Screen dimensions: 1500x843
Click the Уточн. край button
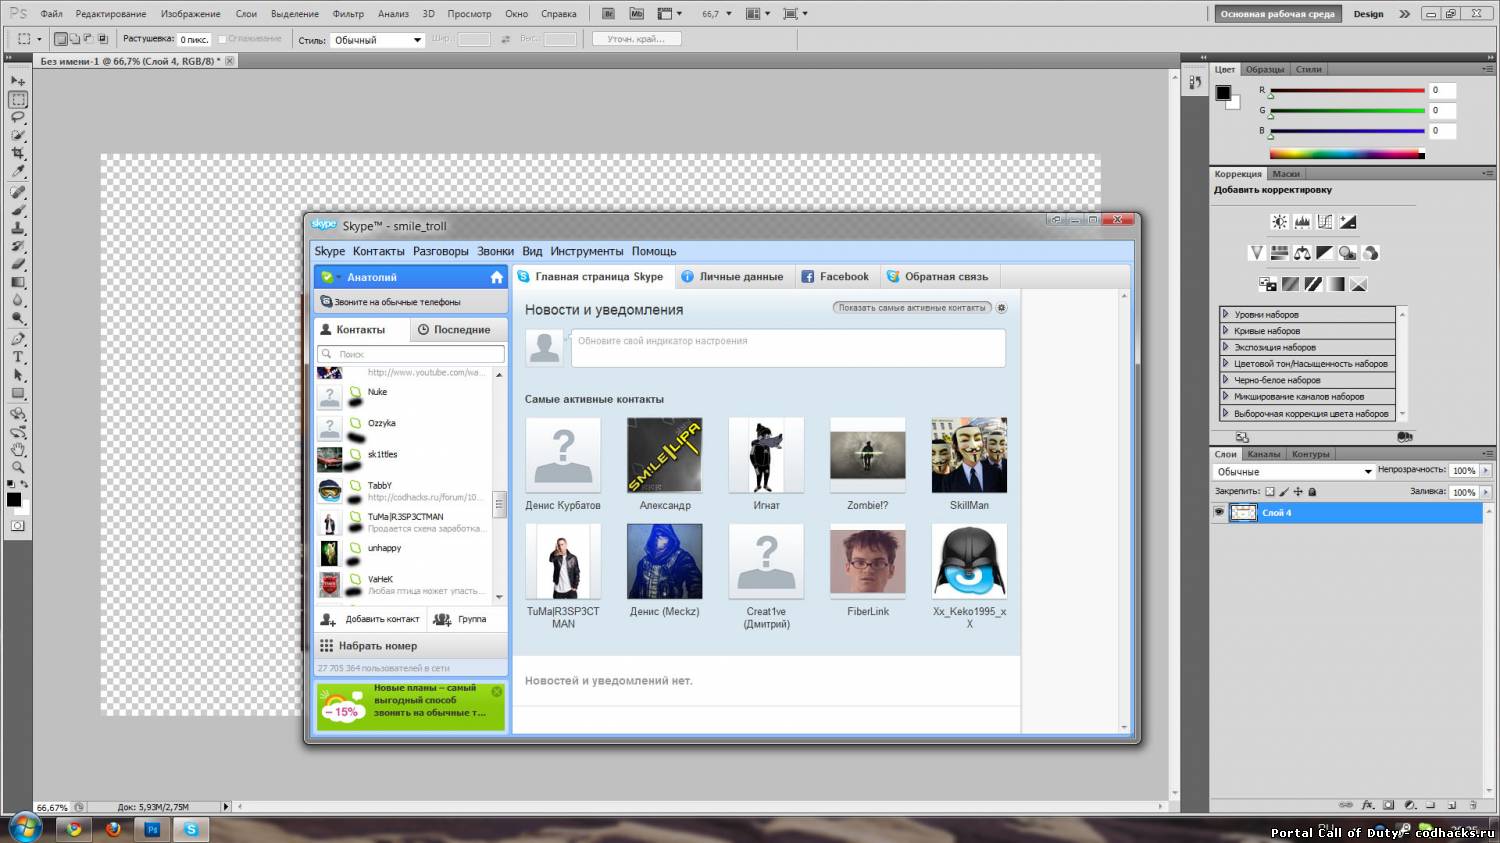click(x=636, y=39)
